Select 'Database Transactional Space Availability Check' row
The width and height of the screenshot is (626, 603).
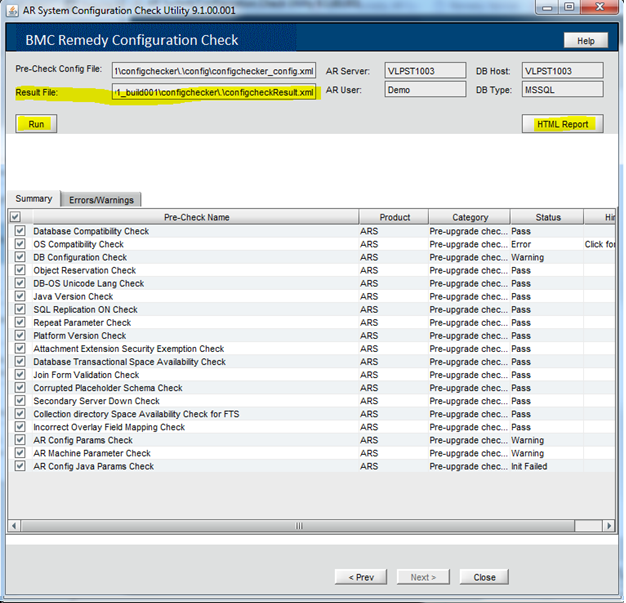coord(311,361)
